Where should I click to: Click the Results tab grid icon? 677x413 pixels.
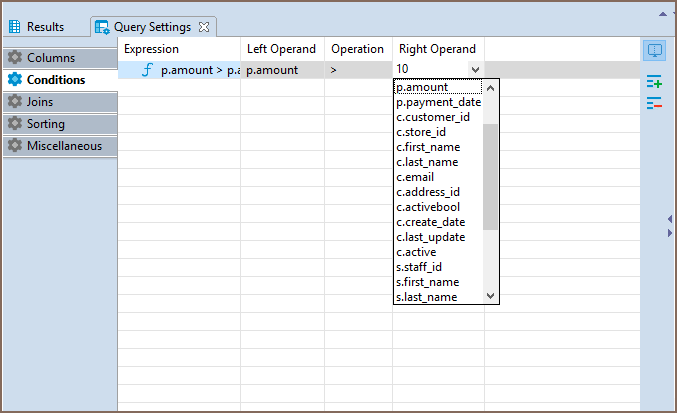coord(14,27)
